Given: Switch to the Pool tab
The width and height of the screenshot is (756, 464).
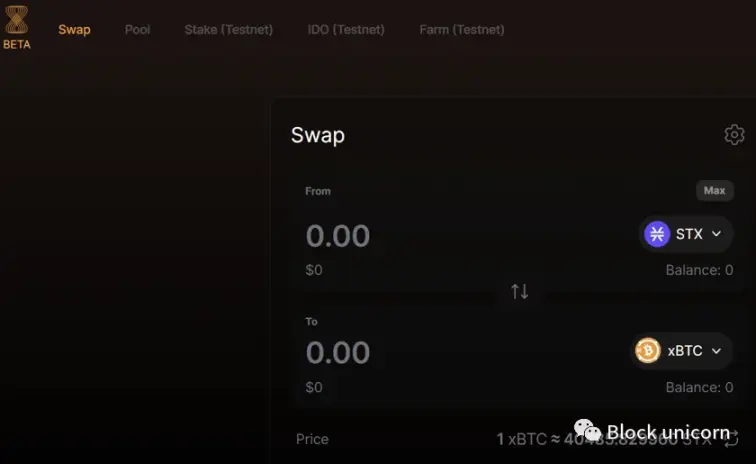Looking at the screenshot, I should coord(137,29).
